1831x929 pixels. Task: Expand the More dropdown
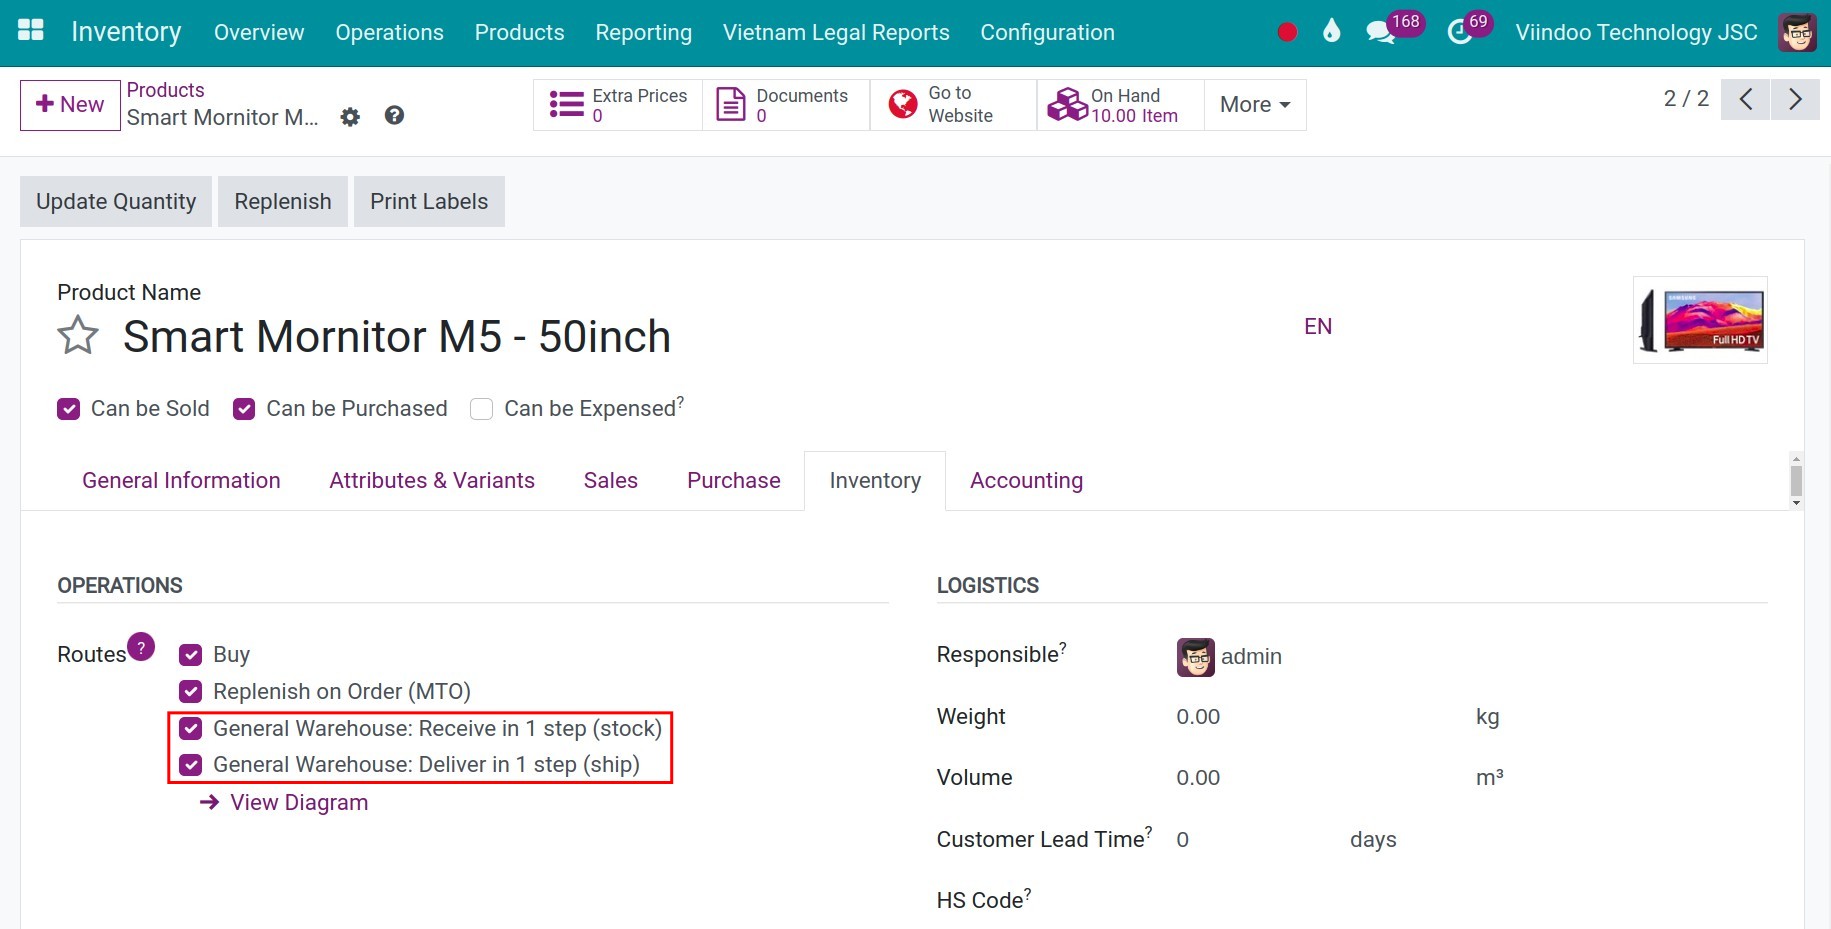pyautogui.click(x=1253, y=104)
